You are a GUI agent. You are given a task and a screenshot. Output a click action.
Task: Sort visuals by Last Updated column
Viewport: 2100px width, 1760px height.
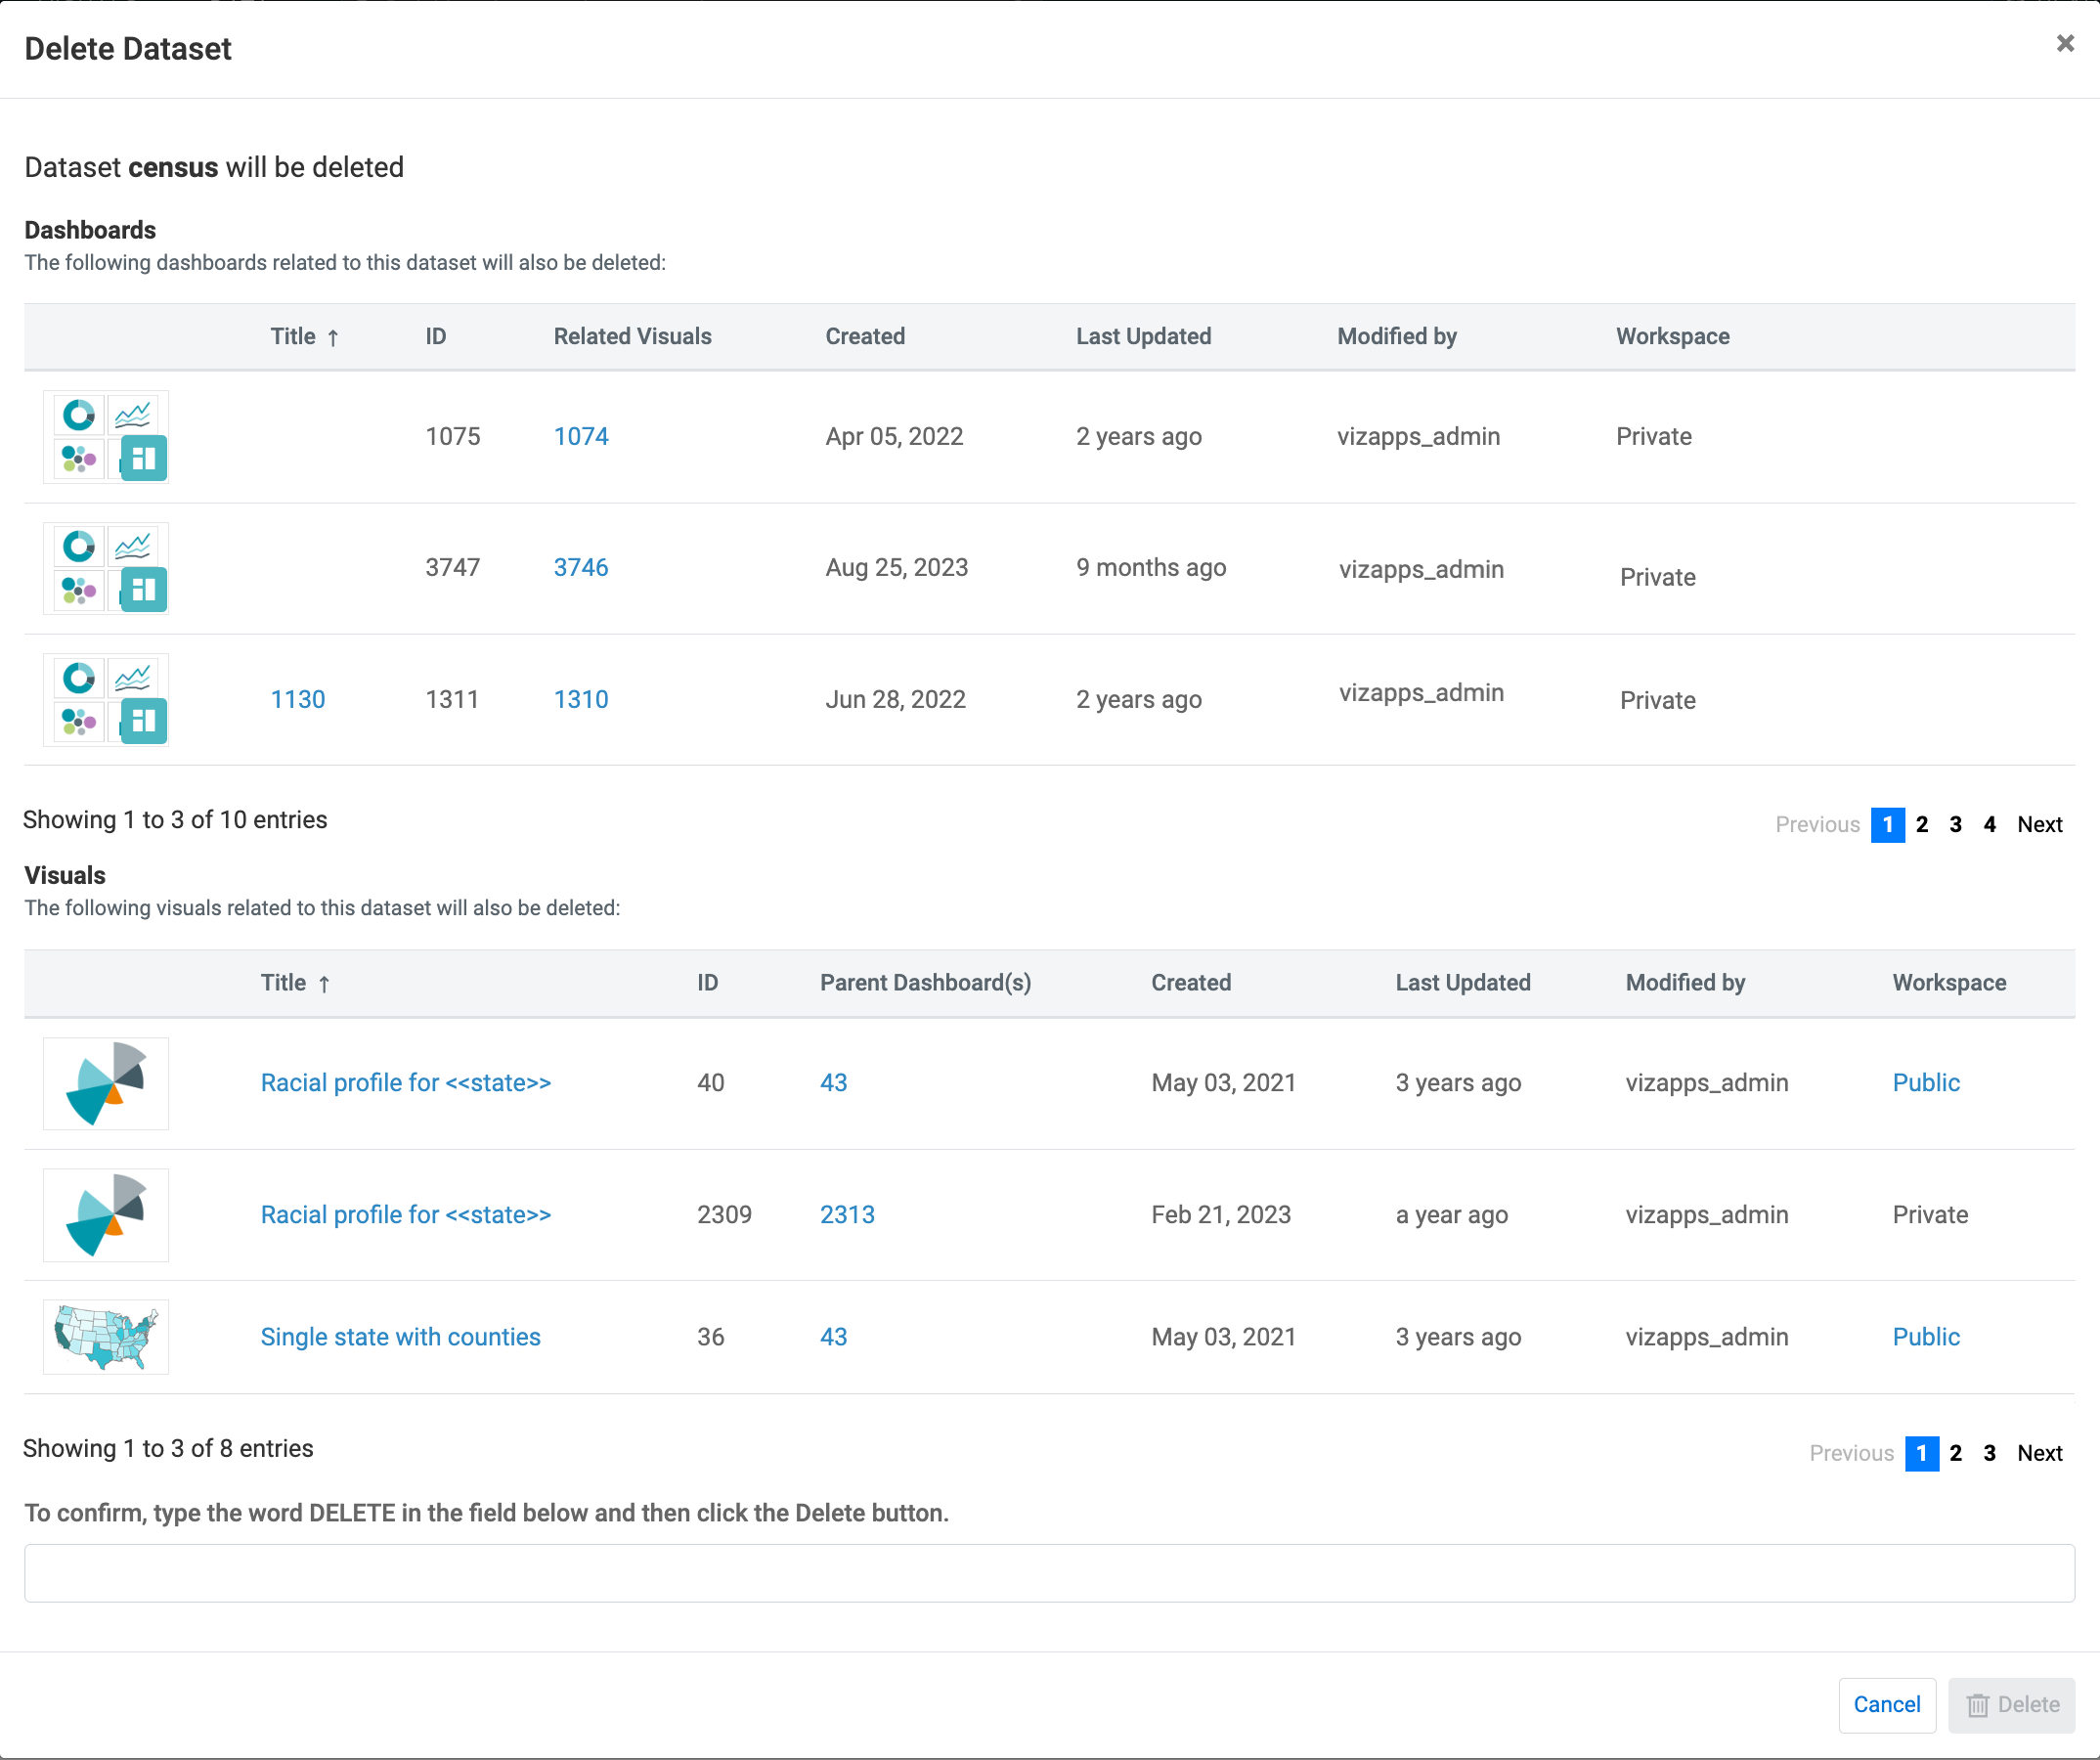coord(1463,983)
